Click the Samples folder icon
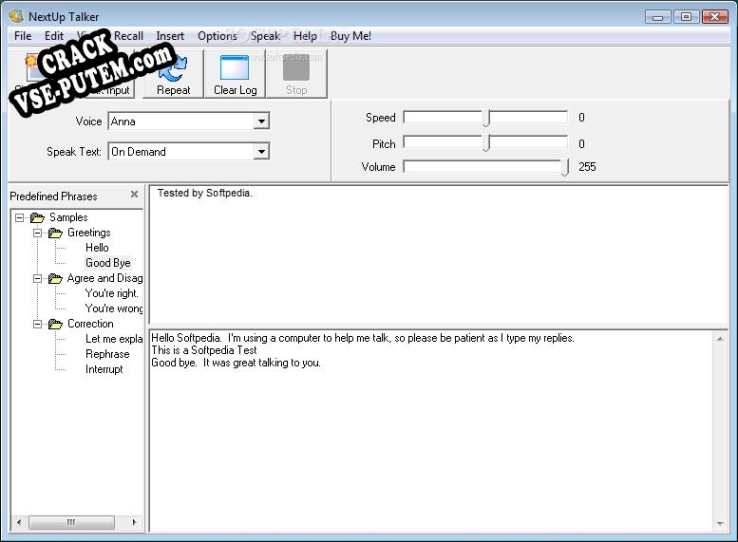 point(37,217)
